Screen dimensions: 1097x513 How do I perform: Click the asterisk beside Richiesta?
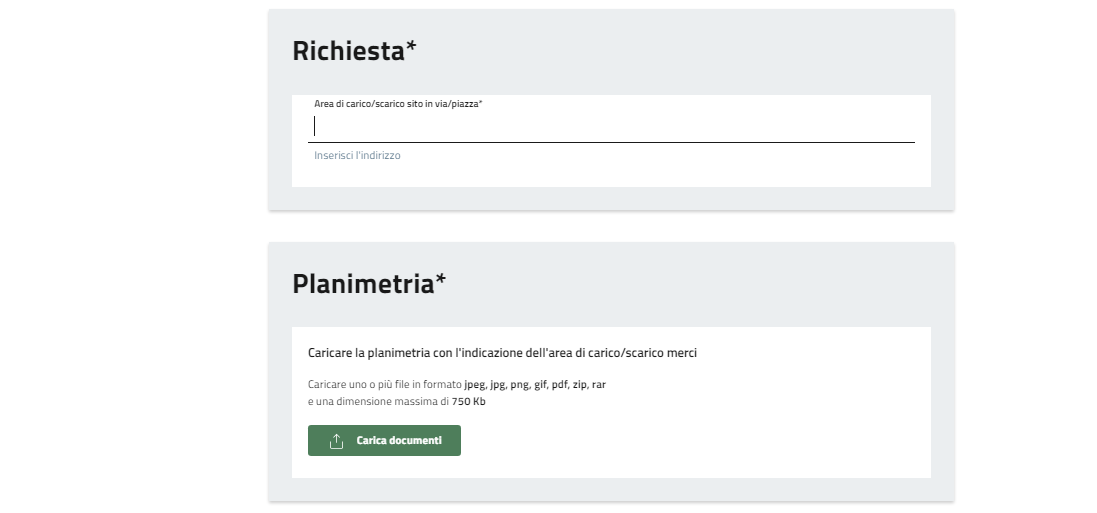(x=410, y=50)
